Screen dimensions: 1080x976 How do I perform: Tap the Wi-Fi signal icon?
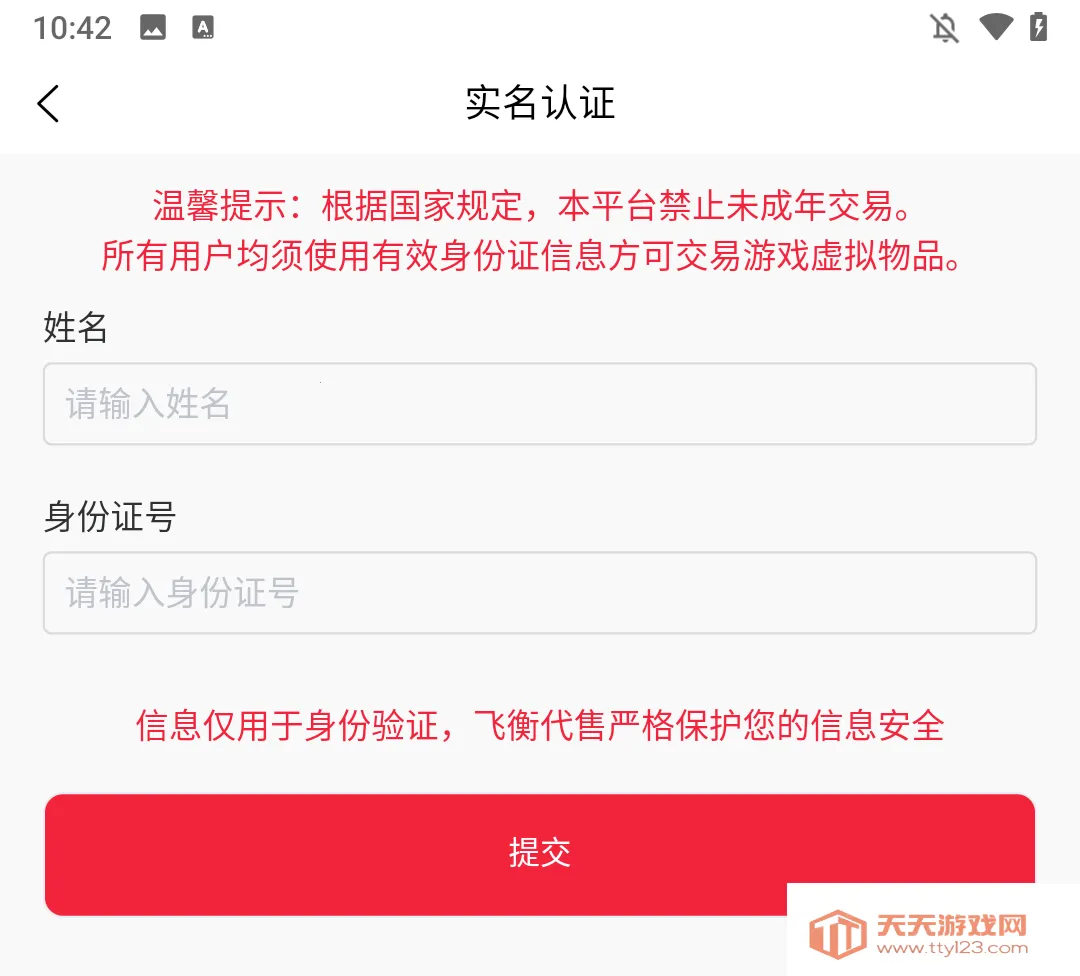(996, 28)
